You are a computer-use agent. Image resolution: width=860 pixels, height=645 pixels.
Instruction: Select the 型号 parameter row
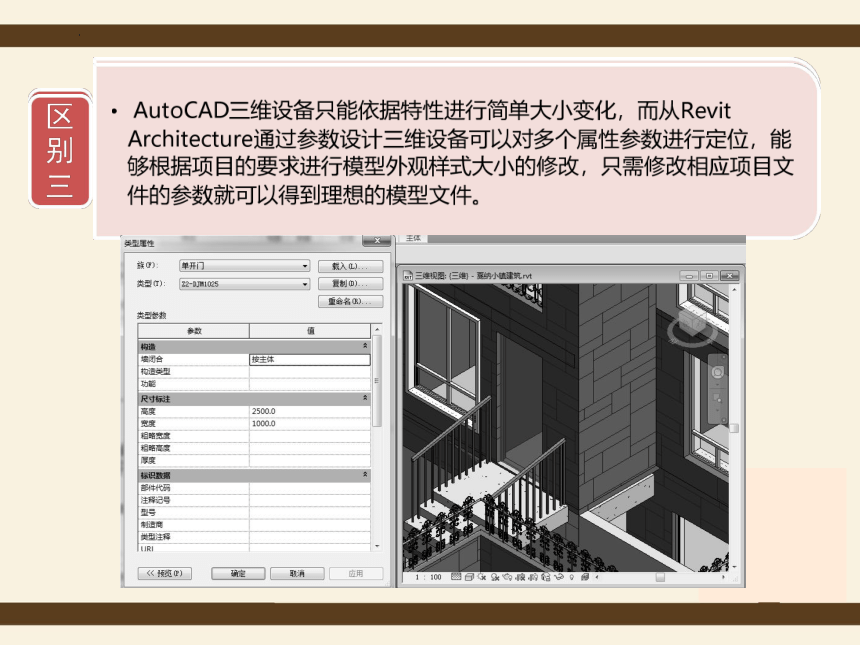tap(254, 512)
